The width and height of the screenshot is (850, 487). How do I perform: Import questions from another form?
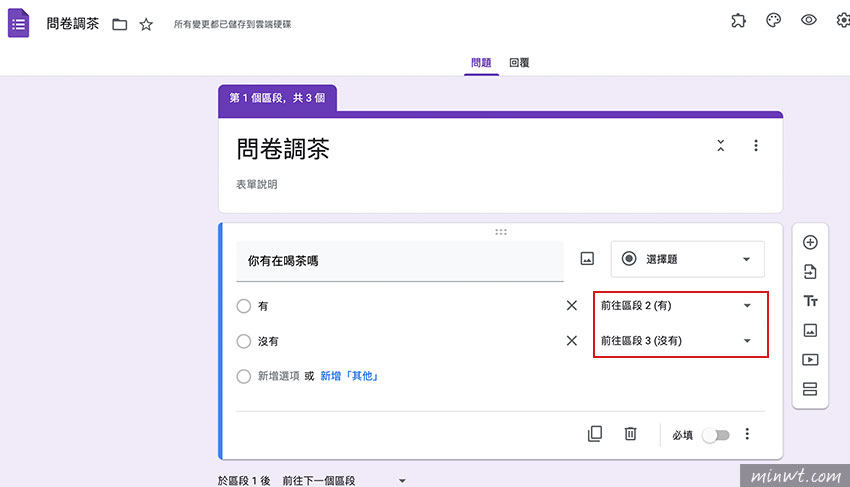click(x=810, y=272)
